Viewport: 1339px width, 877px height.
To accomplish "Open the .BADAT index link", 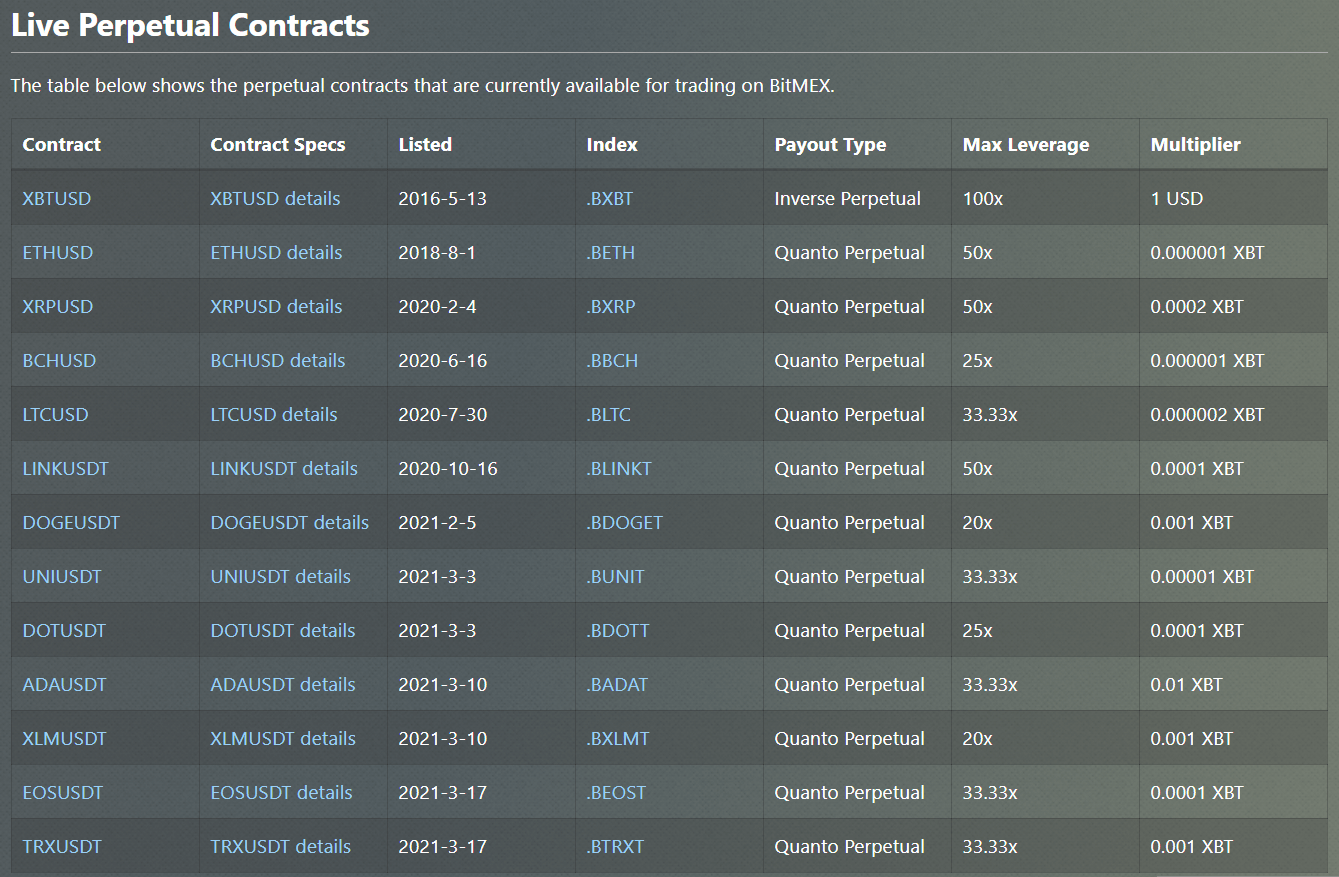I will pyautogui.click(x=617, y=684).
